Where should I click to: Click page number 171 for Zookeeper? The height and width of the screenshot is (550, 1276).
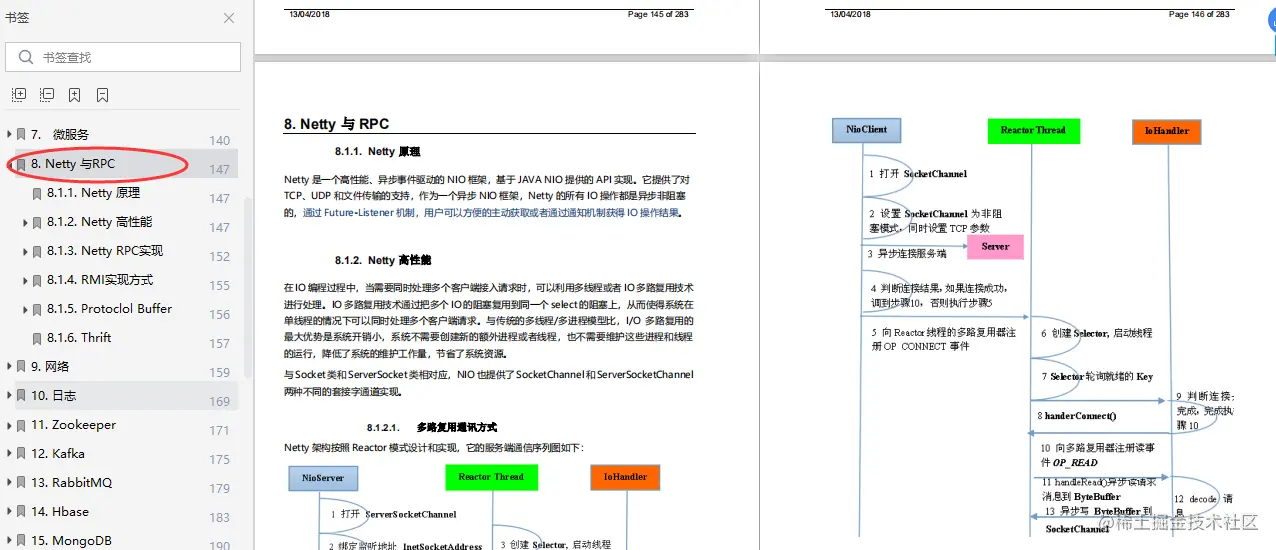220,431
